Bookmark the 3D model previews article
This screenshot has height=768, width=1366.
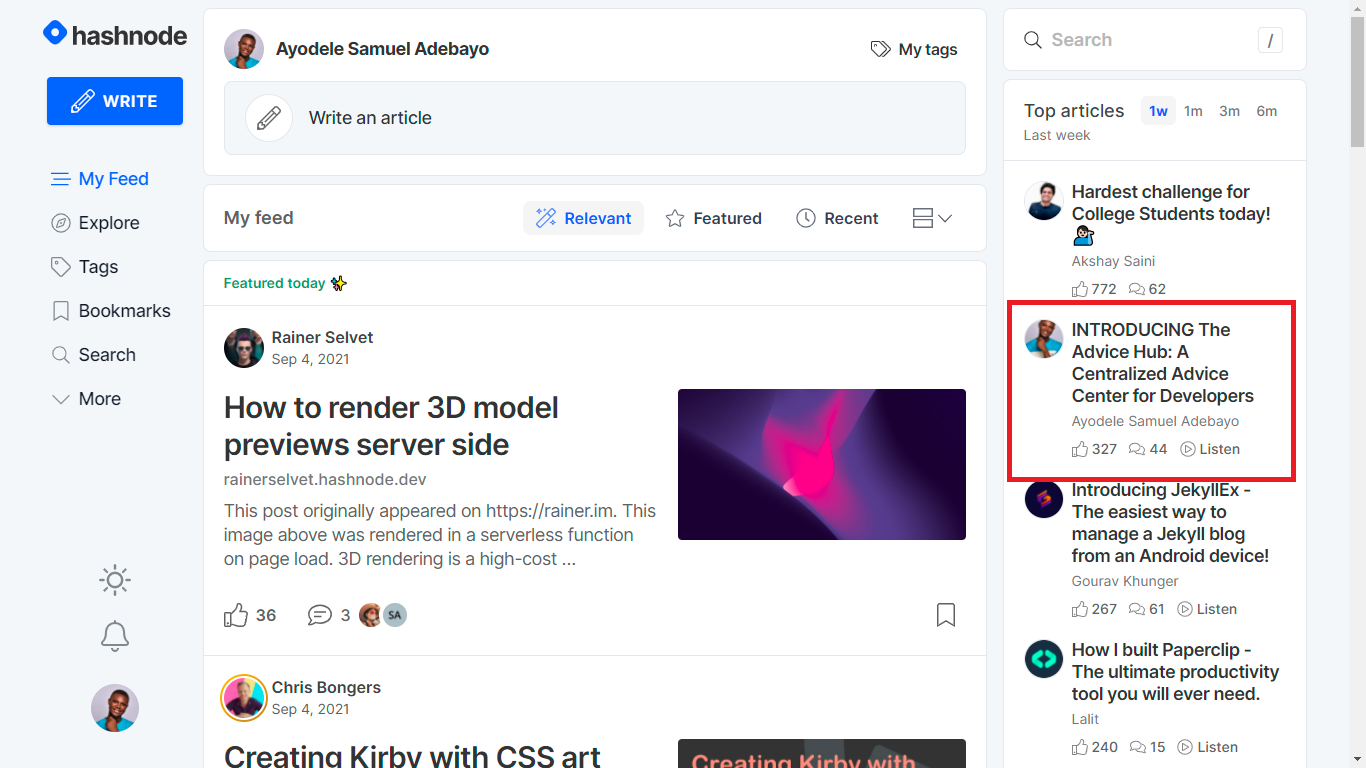pyautogui.click(x=946, y=615)
